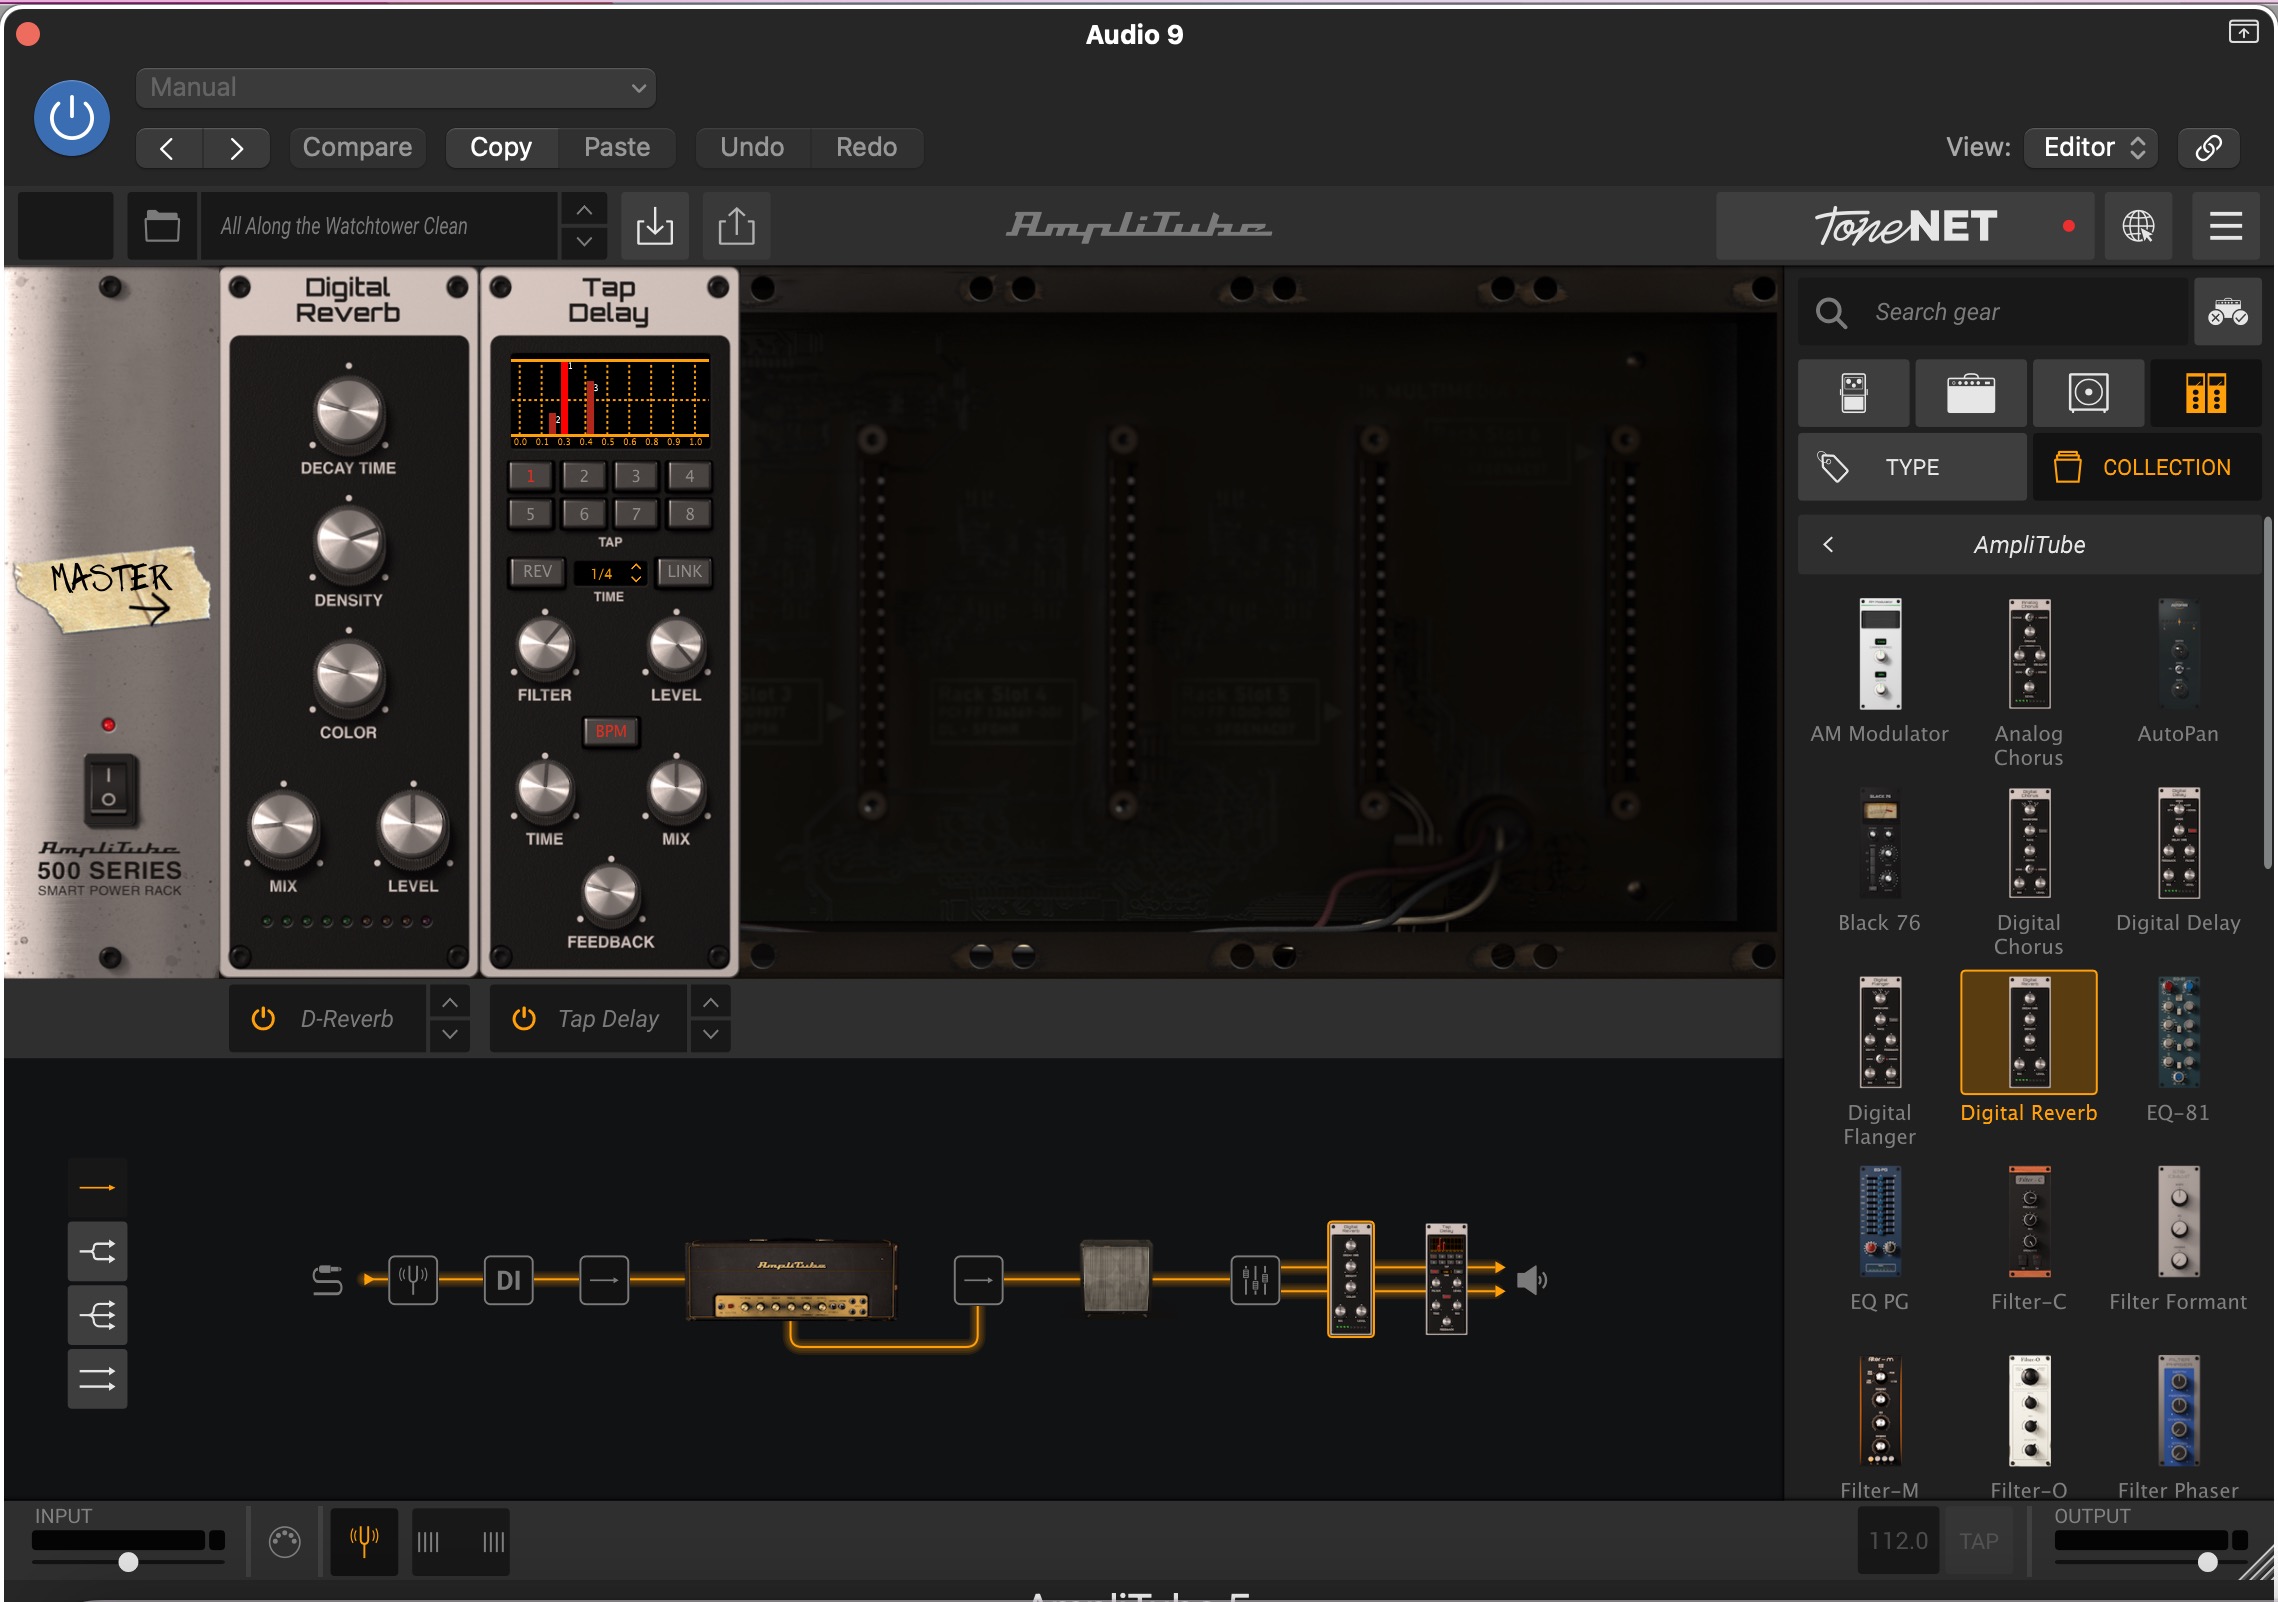Open the Custom Shop cart icon
Viewport: 2278px width, 1602px height.
pyautogui.click(x=2228, y=312)
